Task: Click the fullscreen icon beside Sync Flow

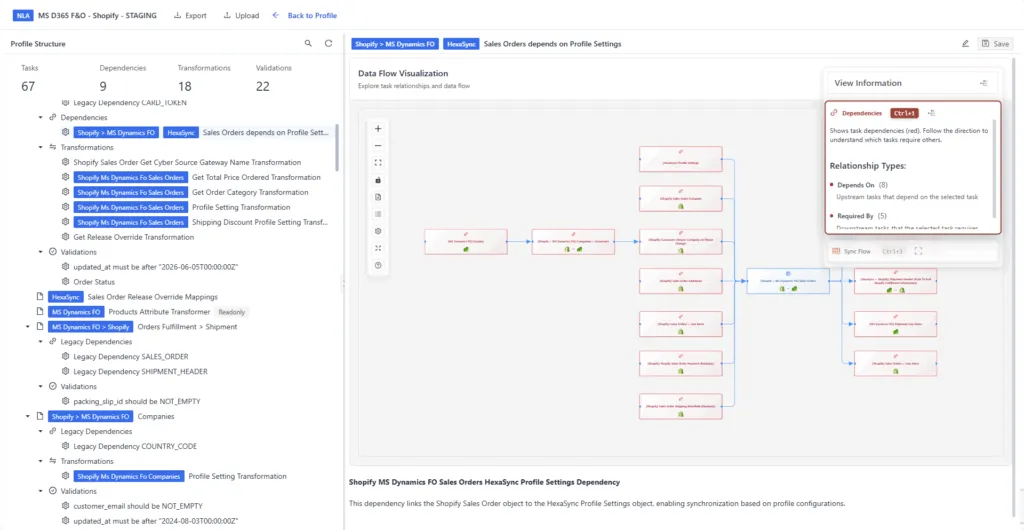Action: click(x=918, y=251)
